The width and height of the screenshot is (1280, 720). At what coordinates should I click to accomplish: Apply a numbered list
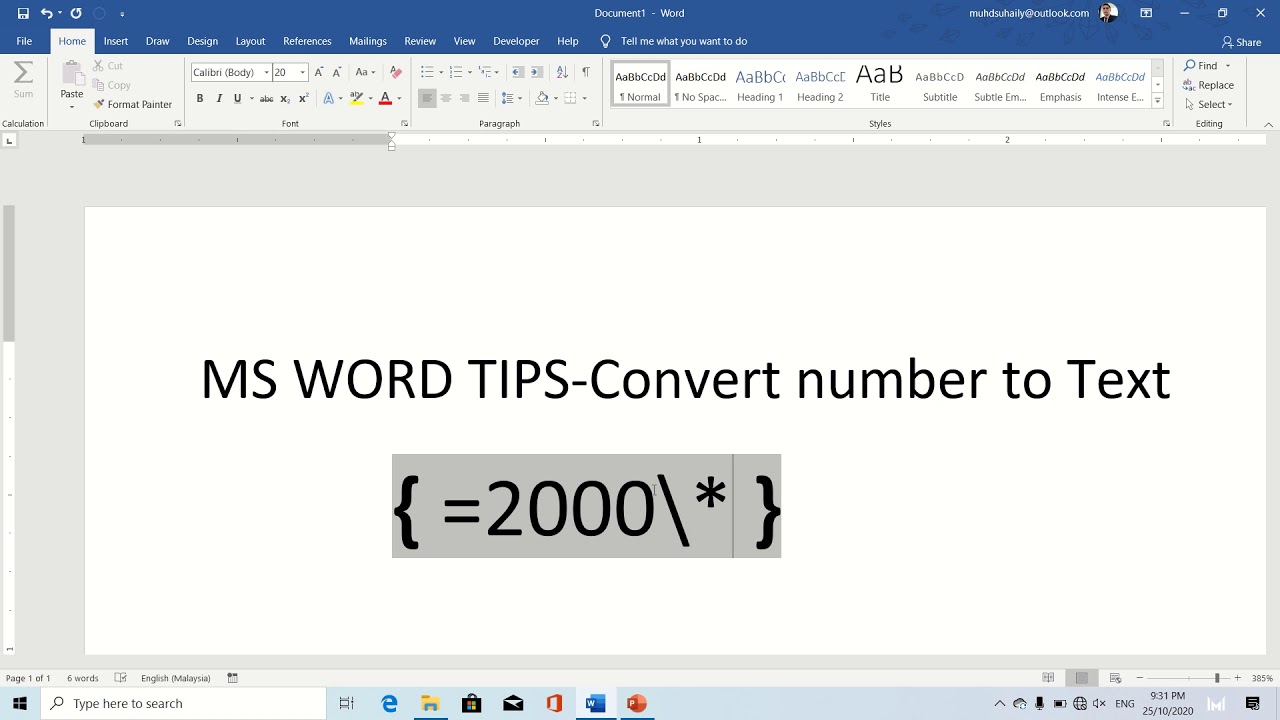pyautogui.click(x=456, y=72)
